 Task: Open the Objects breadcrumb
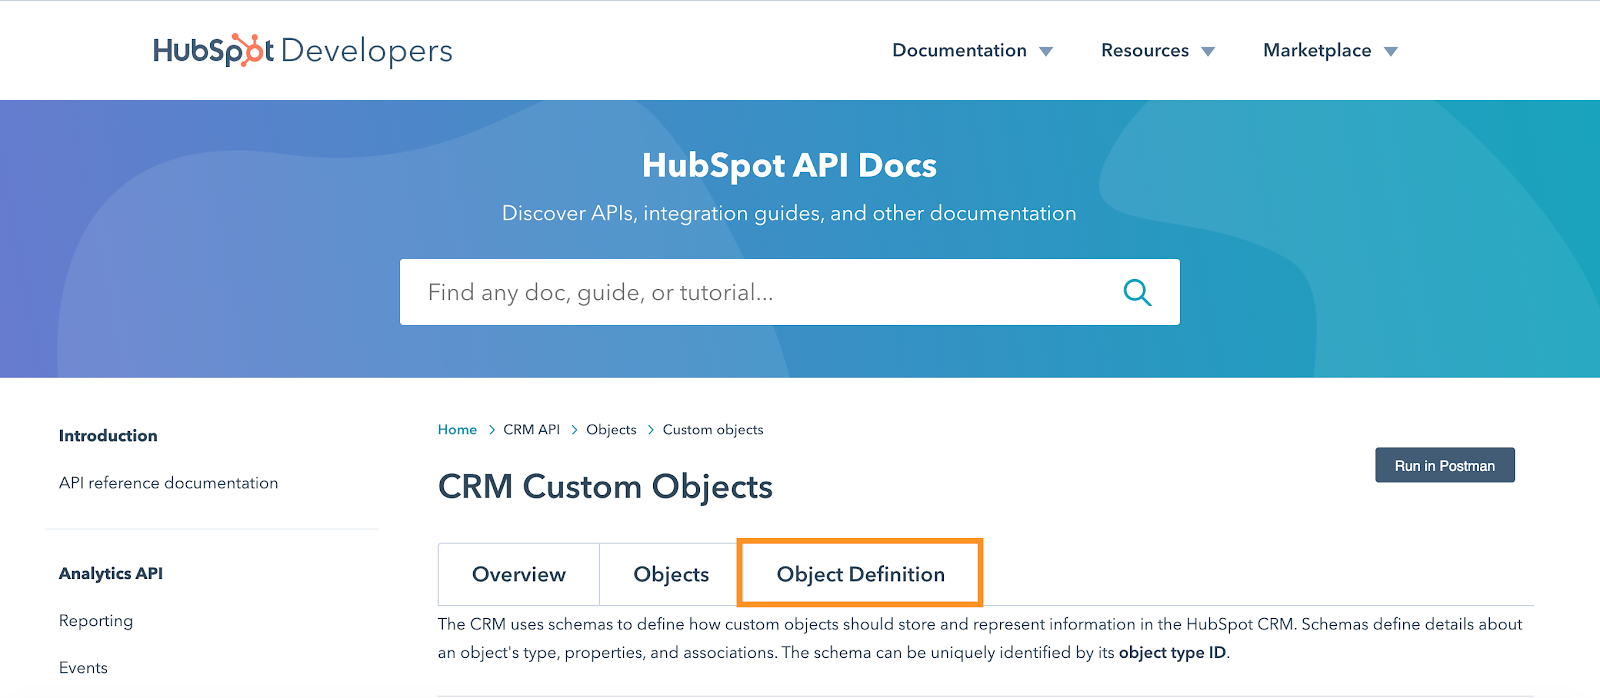pos(611,430)
